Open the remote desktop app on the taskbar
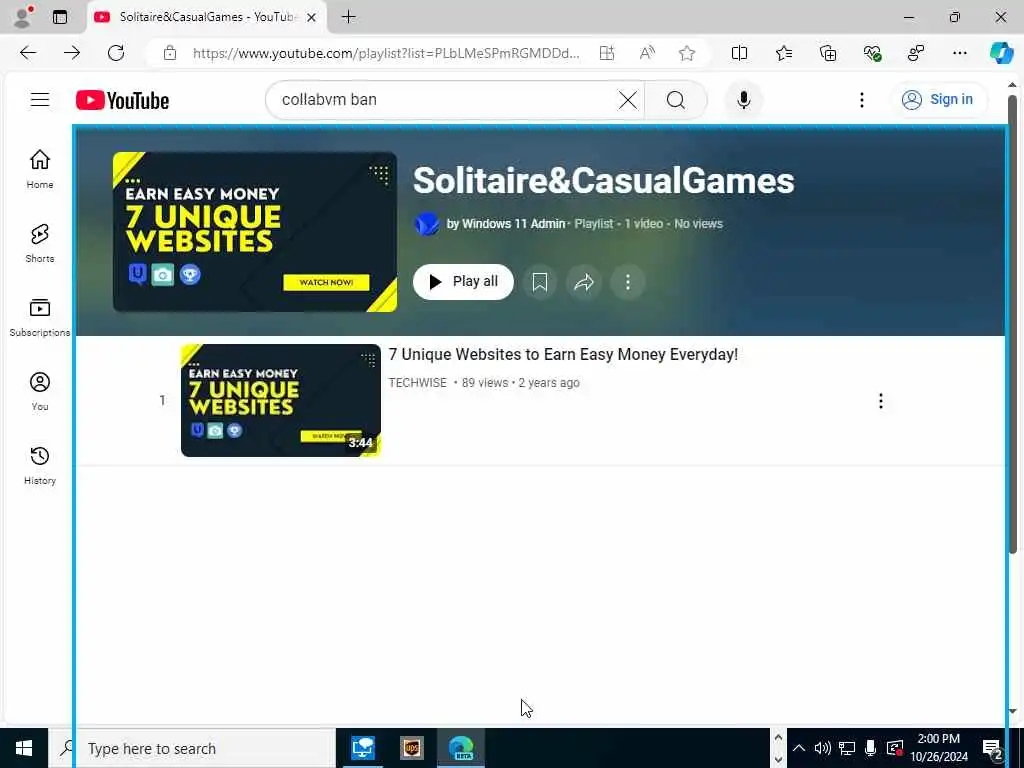This screenshot has width=1024, height=768. click(x=363, y=748)
